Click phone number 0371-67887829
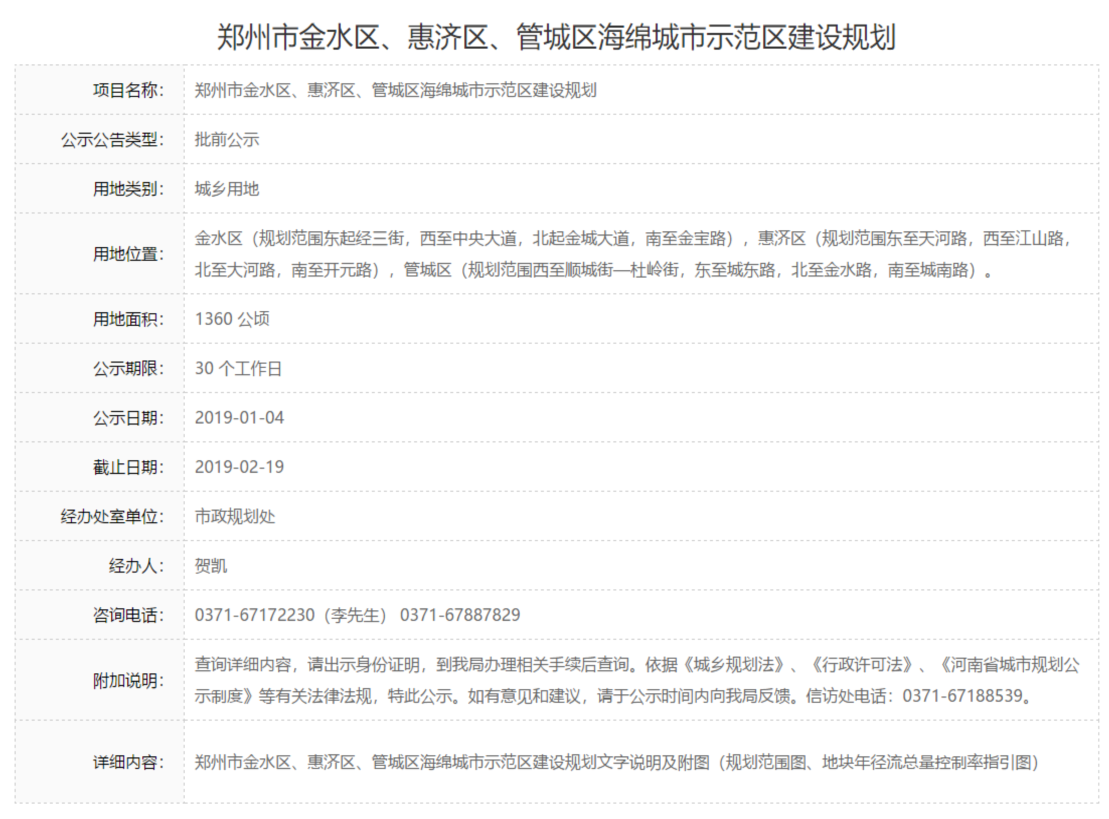This screenshot has width=1109, height=819. (460, 615)
